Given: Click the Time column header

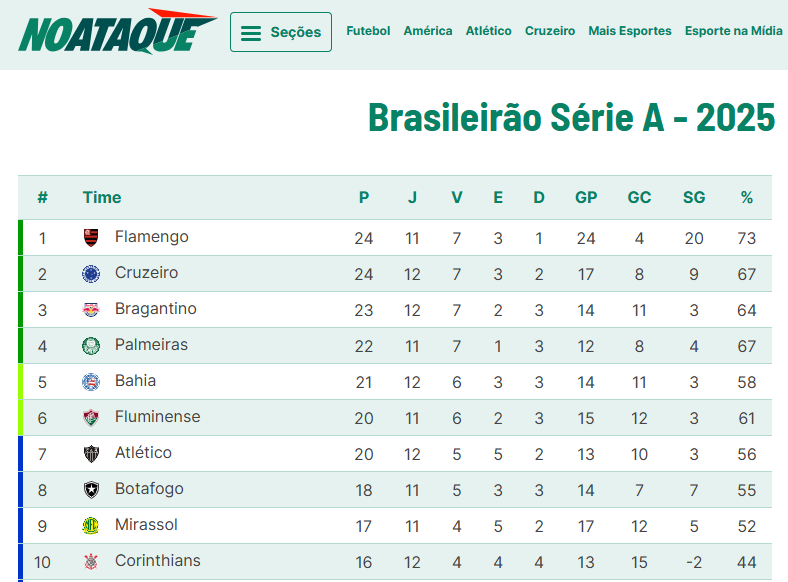Looking at the screenshot, I should pyautogui.click(x=102, y=198).
